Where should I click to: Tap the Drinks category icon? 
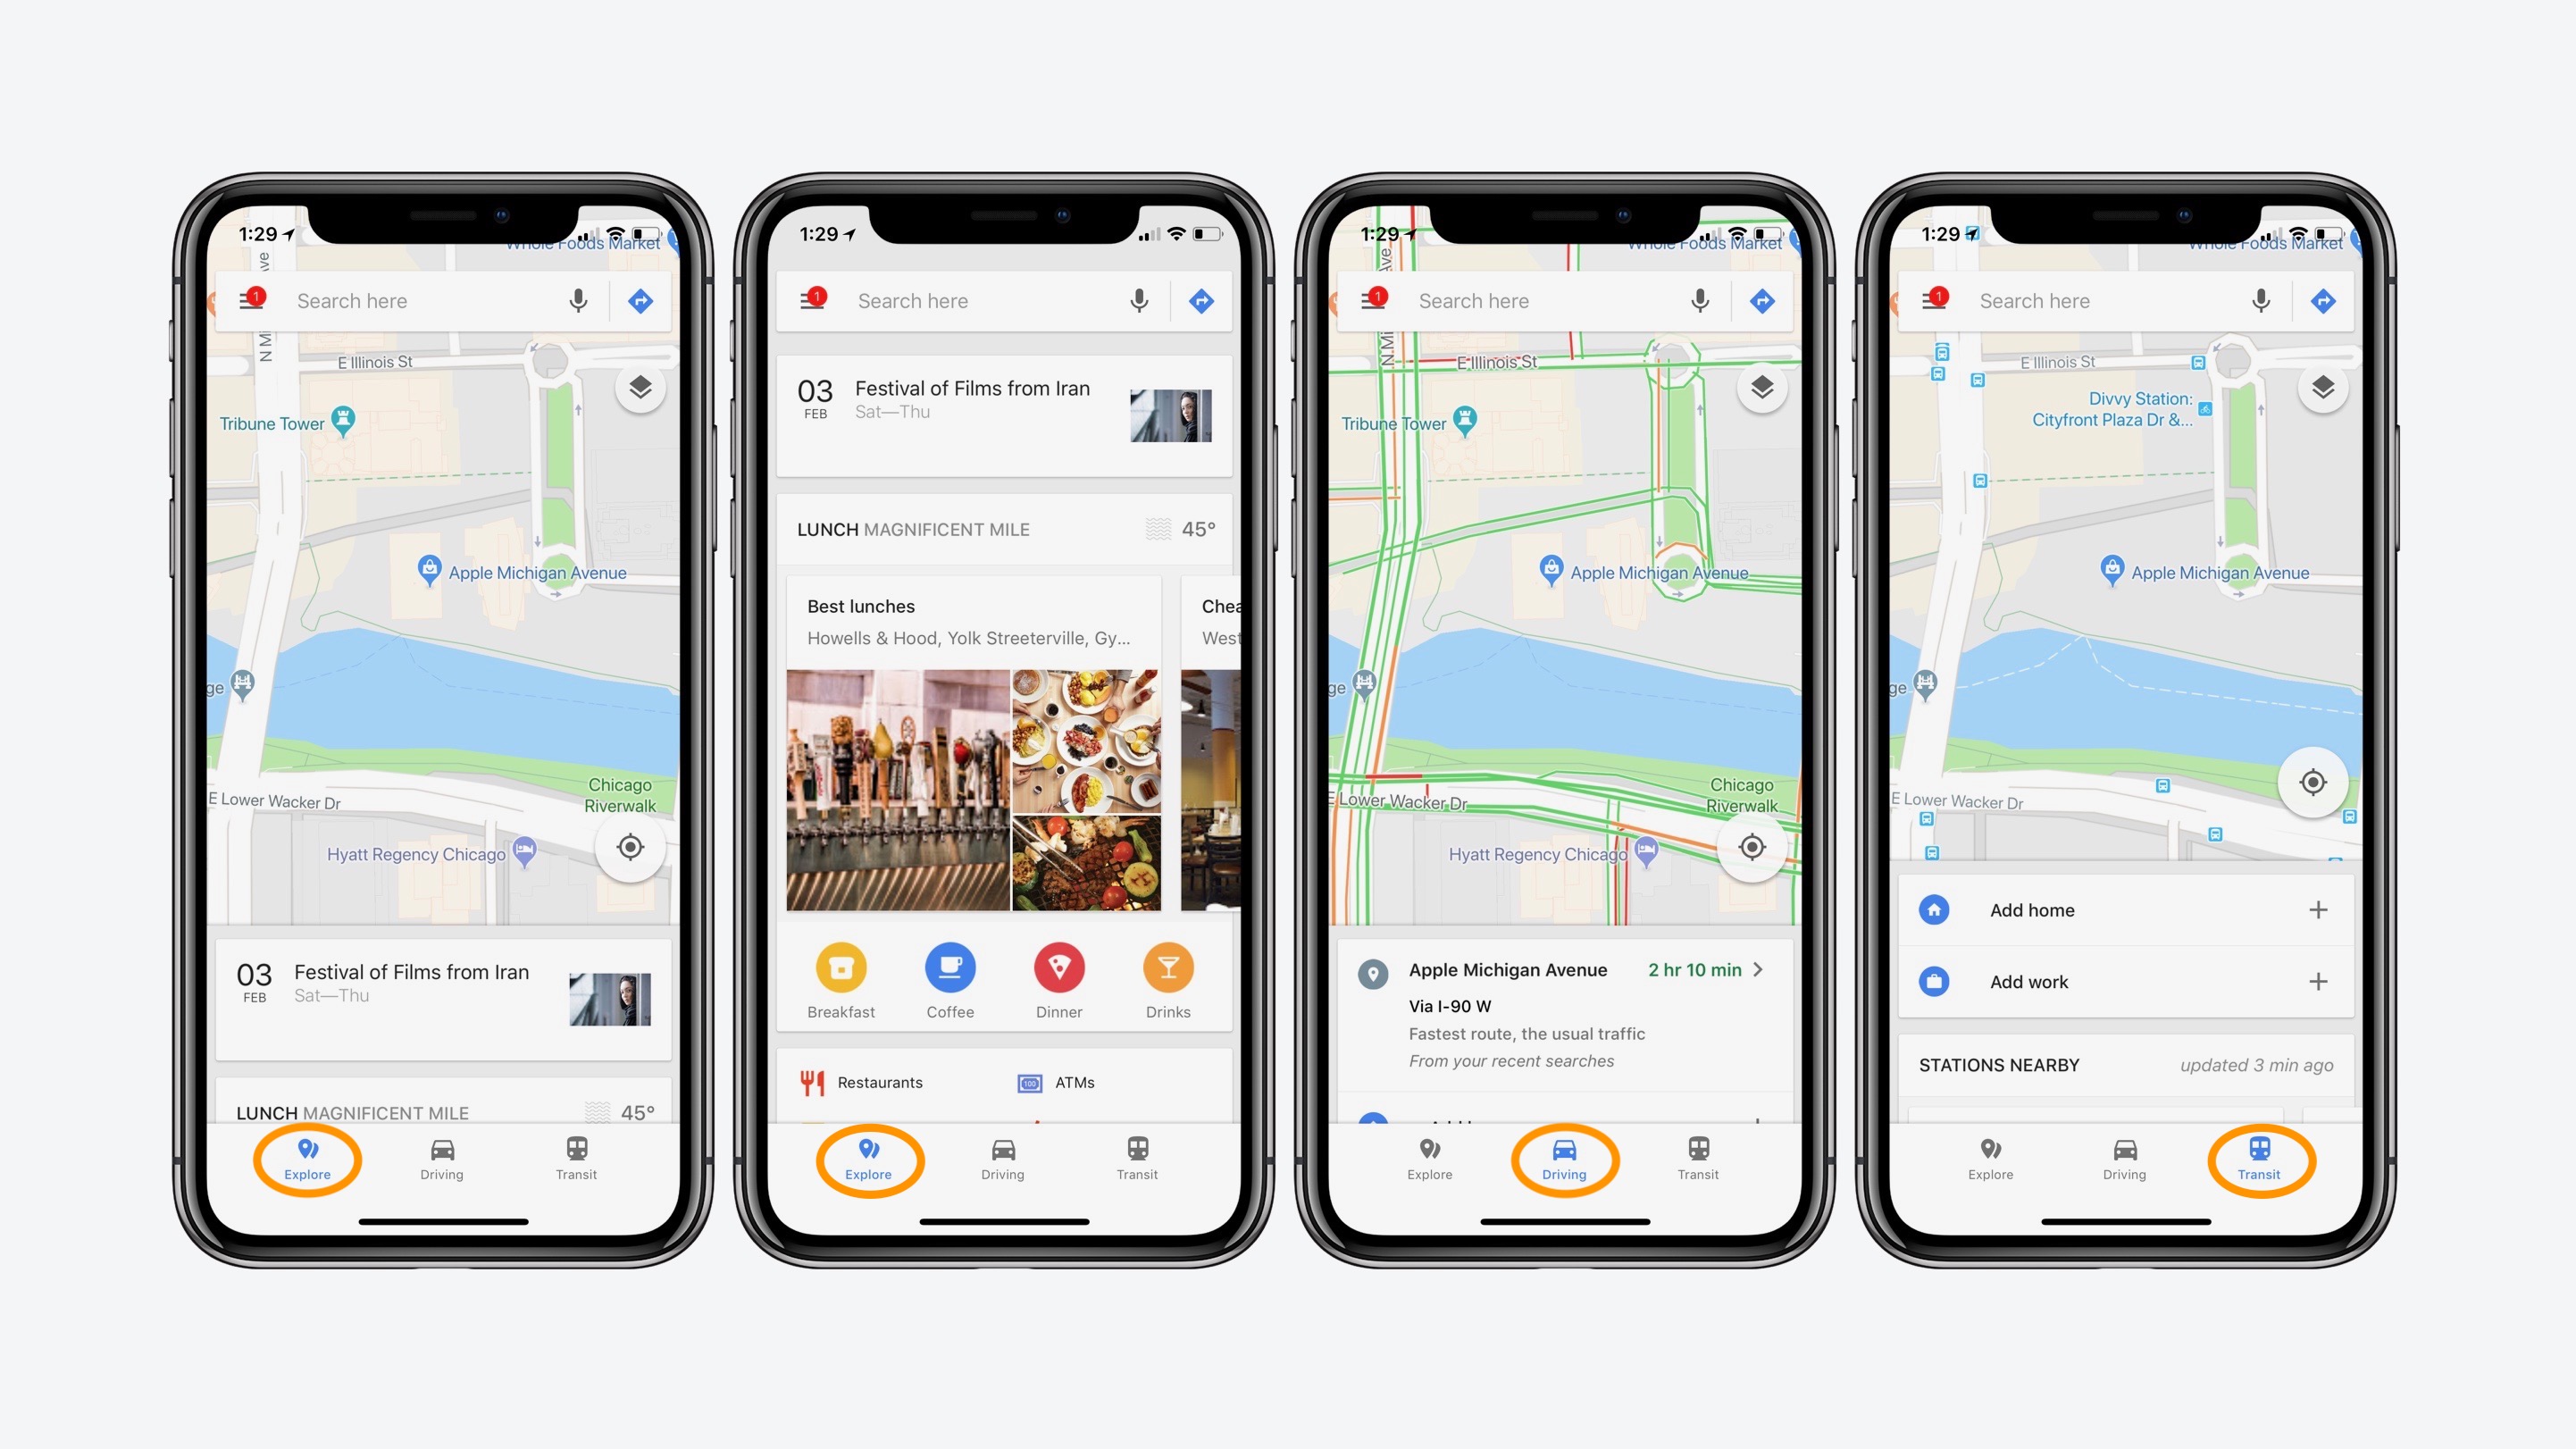point(1166,980)
